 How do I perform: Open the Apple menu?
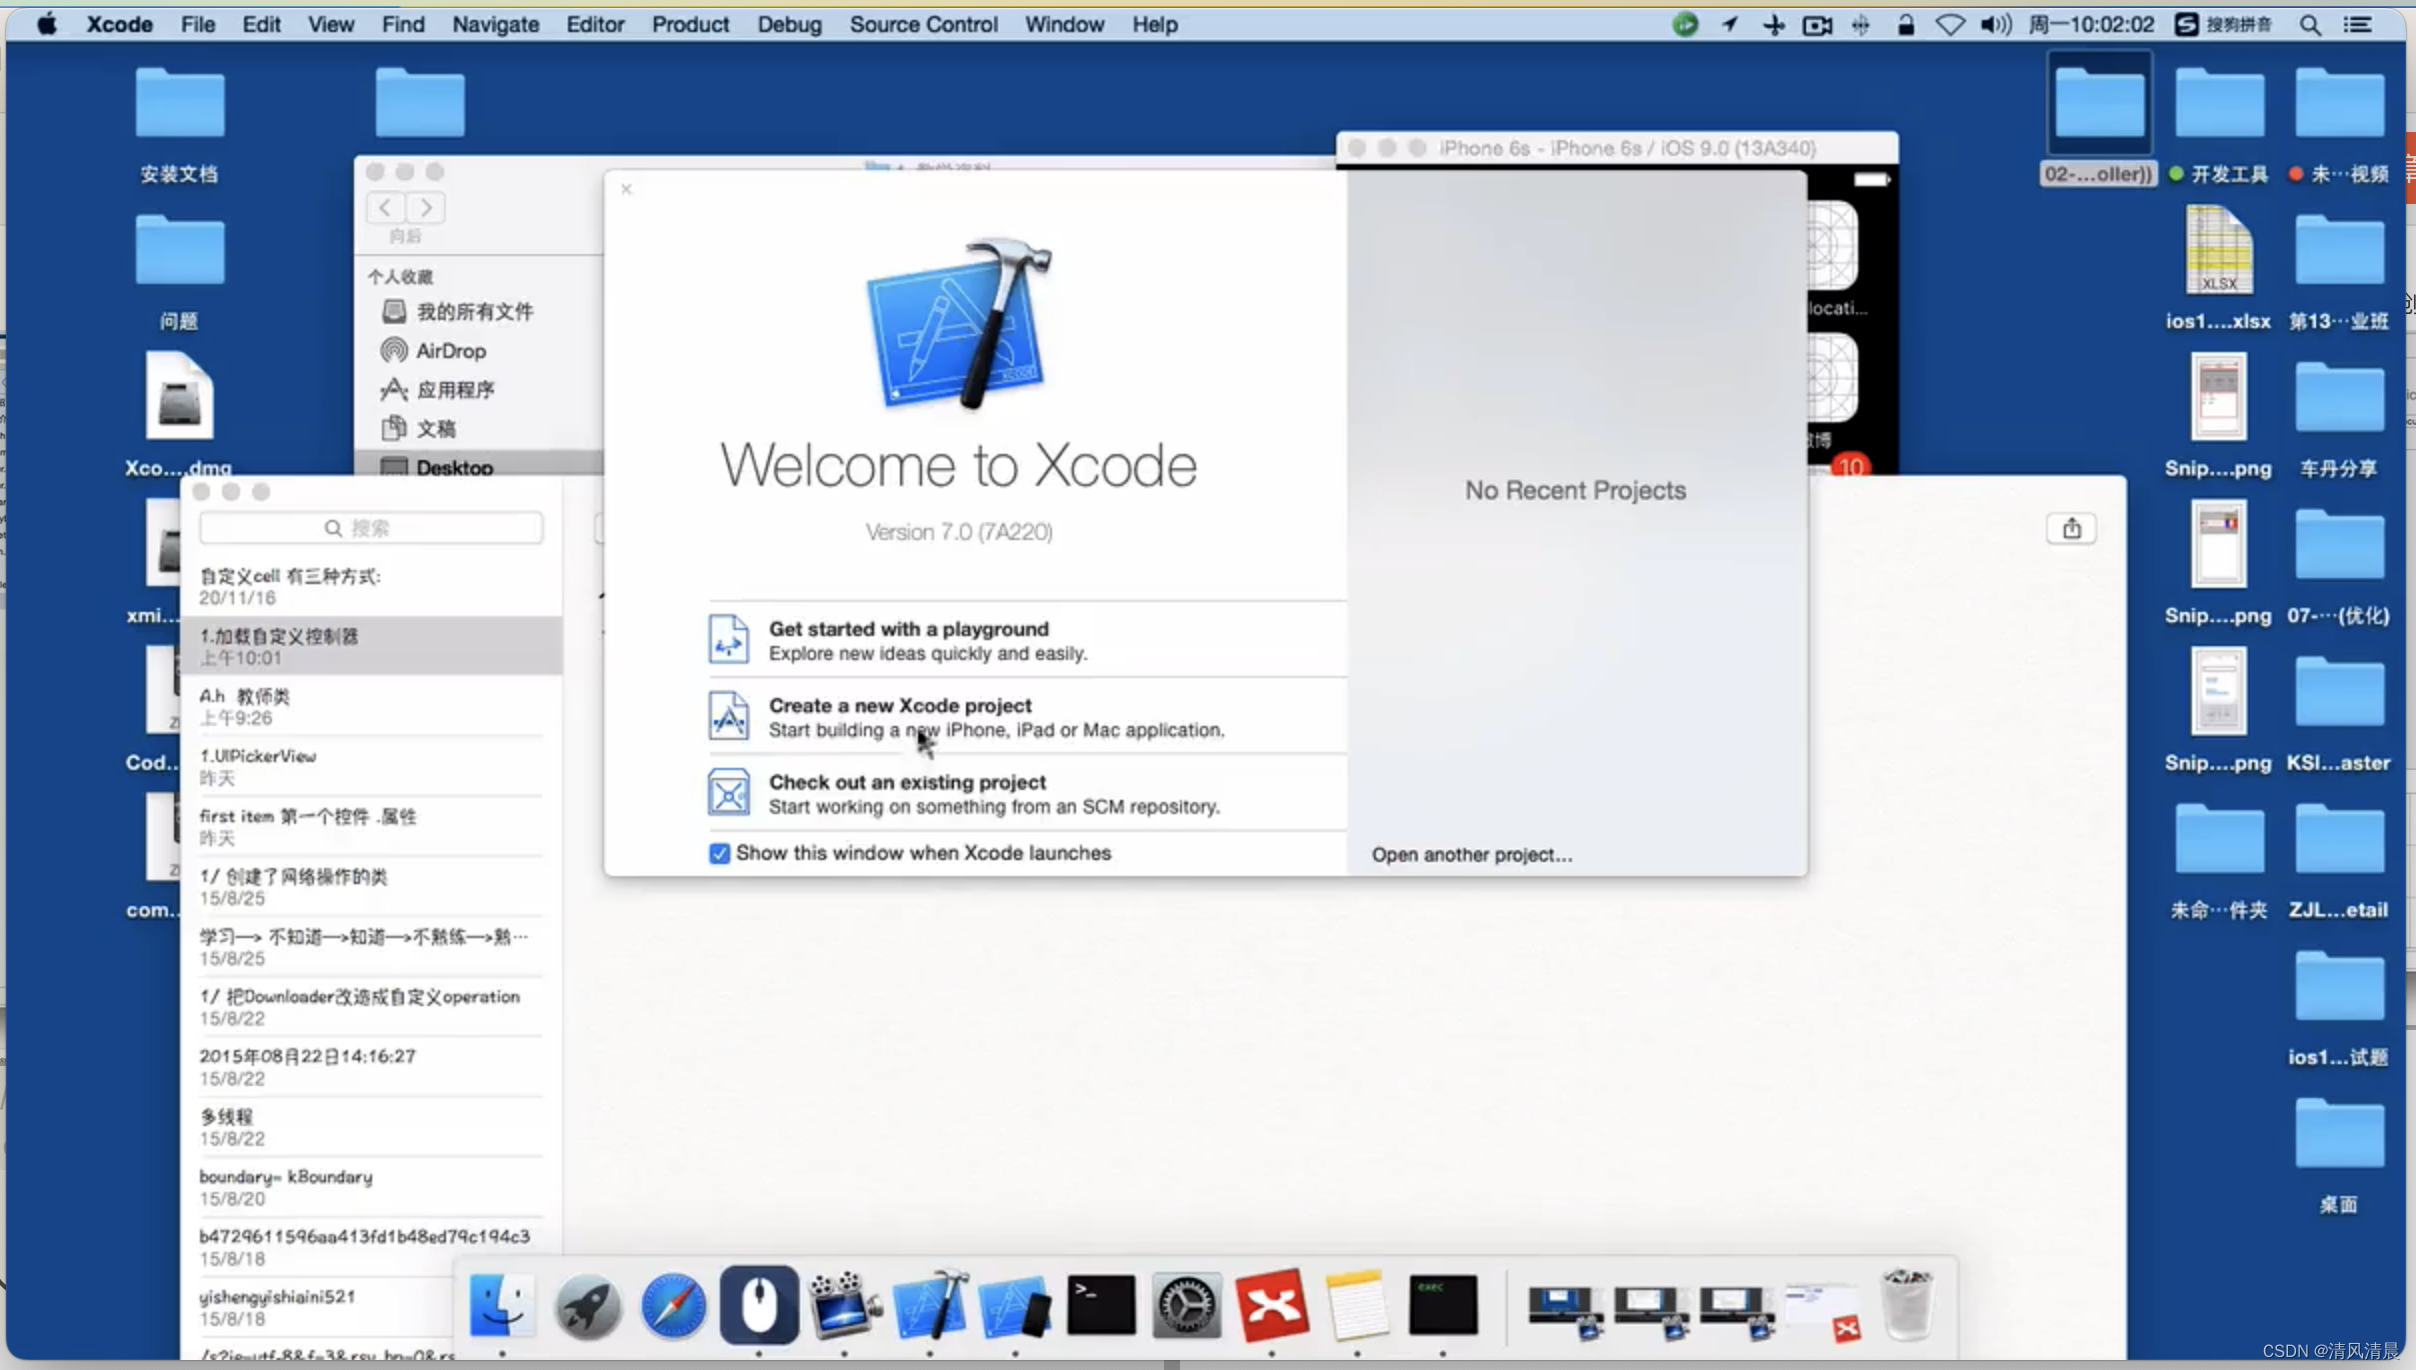pos(47,24)
